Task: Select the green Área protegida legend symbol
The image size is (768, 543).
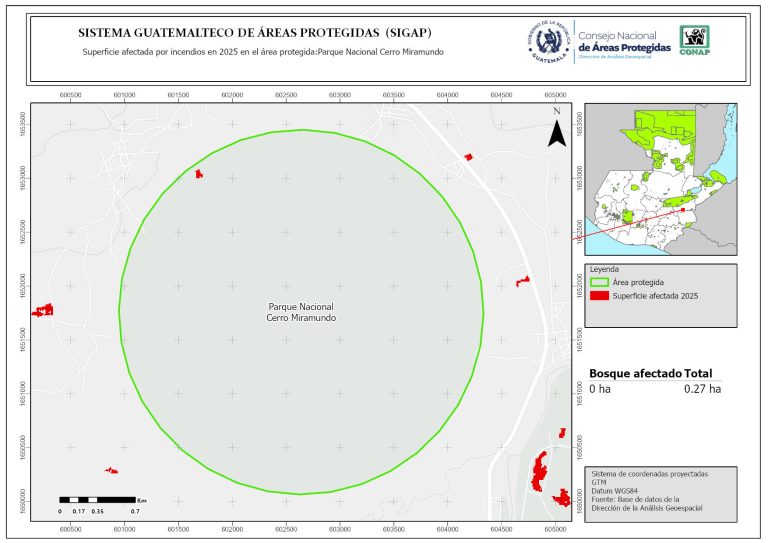Action: coord(599,283)
